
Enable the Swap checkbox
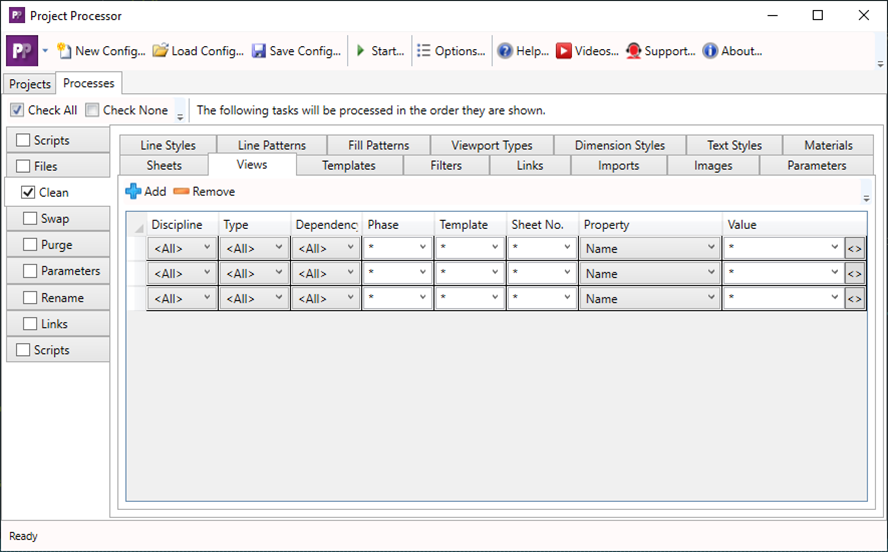point(30,219)
